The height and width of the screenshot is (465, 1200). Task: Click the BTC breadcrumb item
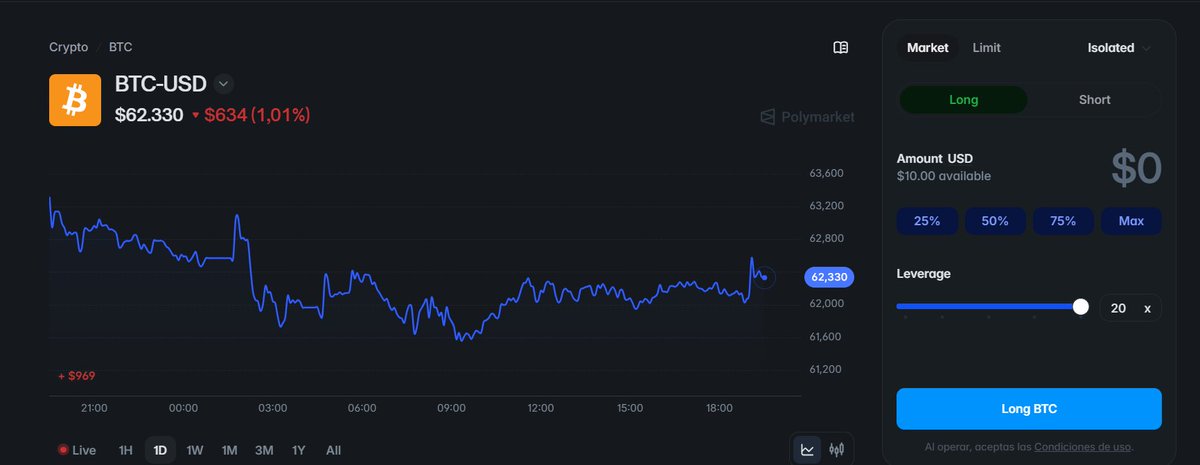pos(120,47)
